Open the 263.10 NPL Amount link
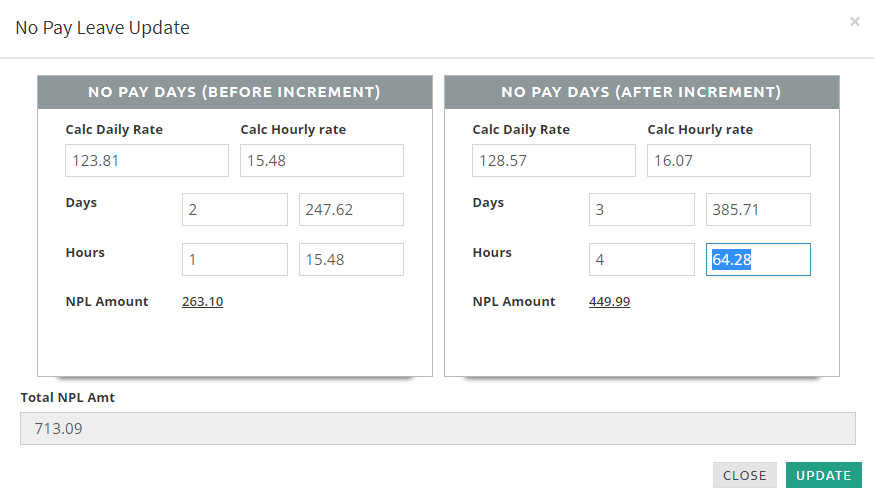Screen dimensions: 874x501 pos(202,301)
